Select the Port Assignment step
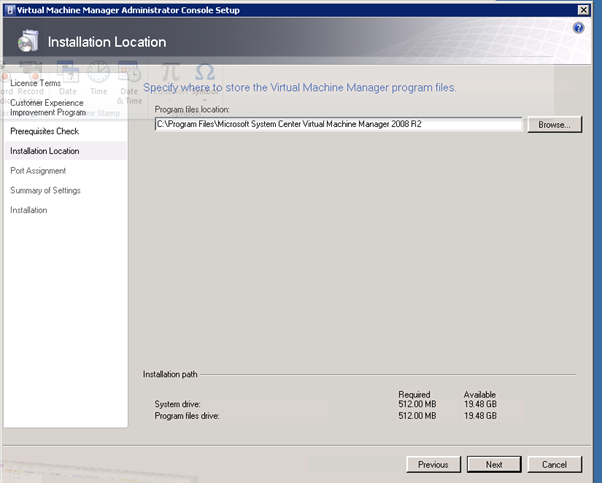This screenshot has height=483, width=602. pyautogui.click(x=38, y=170)
